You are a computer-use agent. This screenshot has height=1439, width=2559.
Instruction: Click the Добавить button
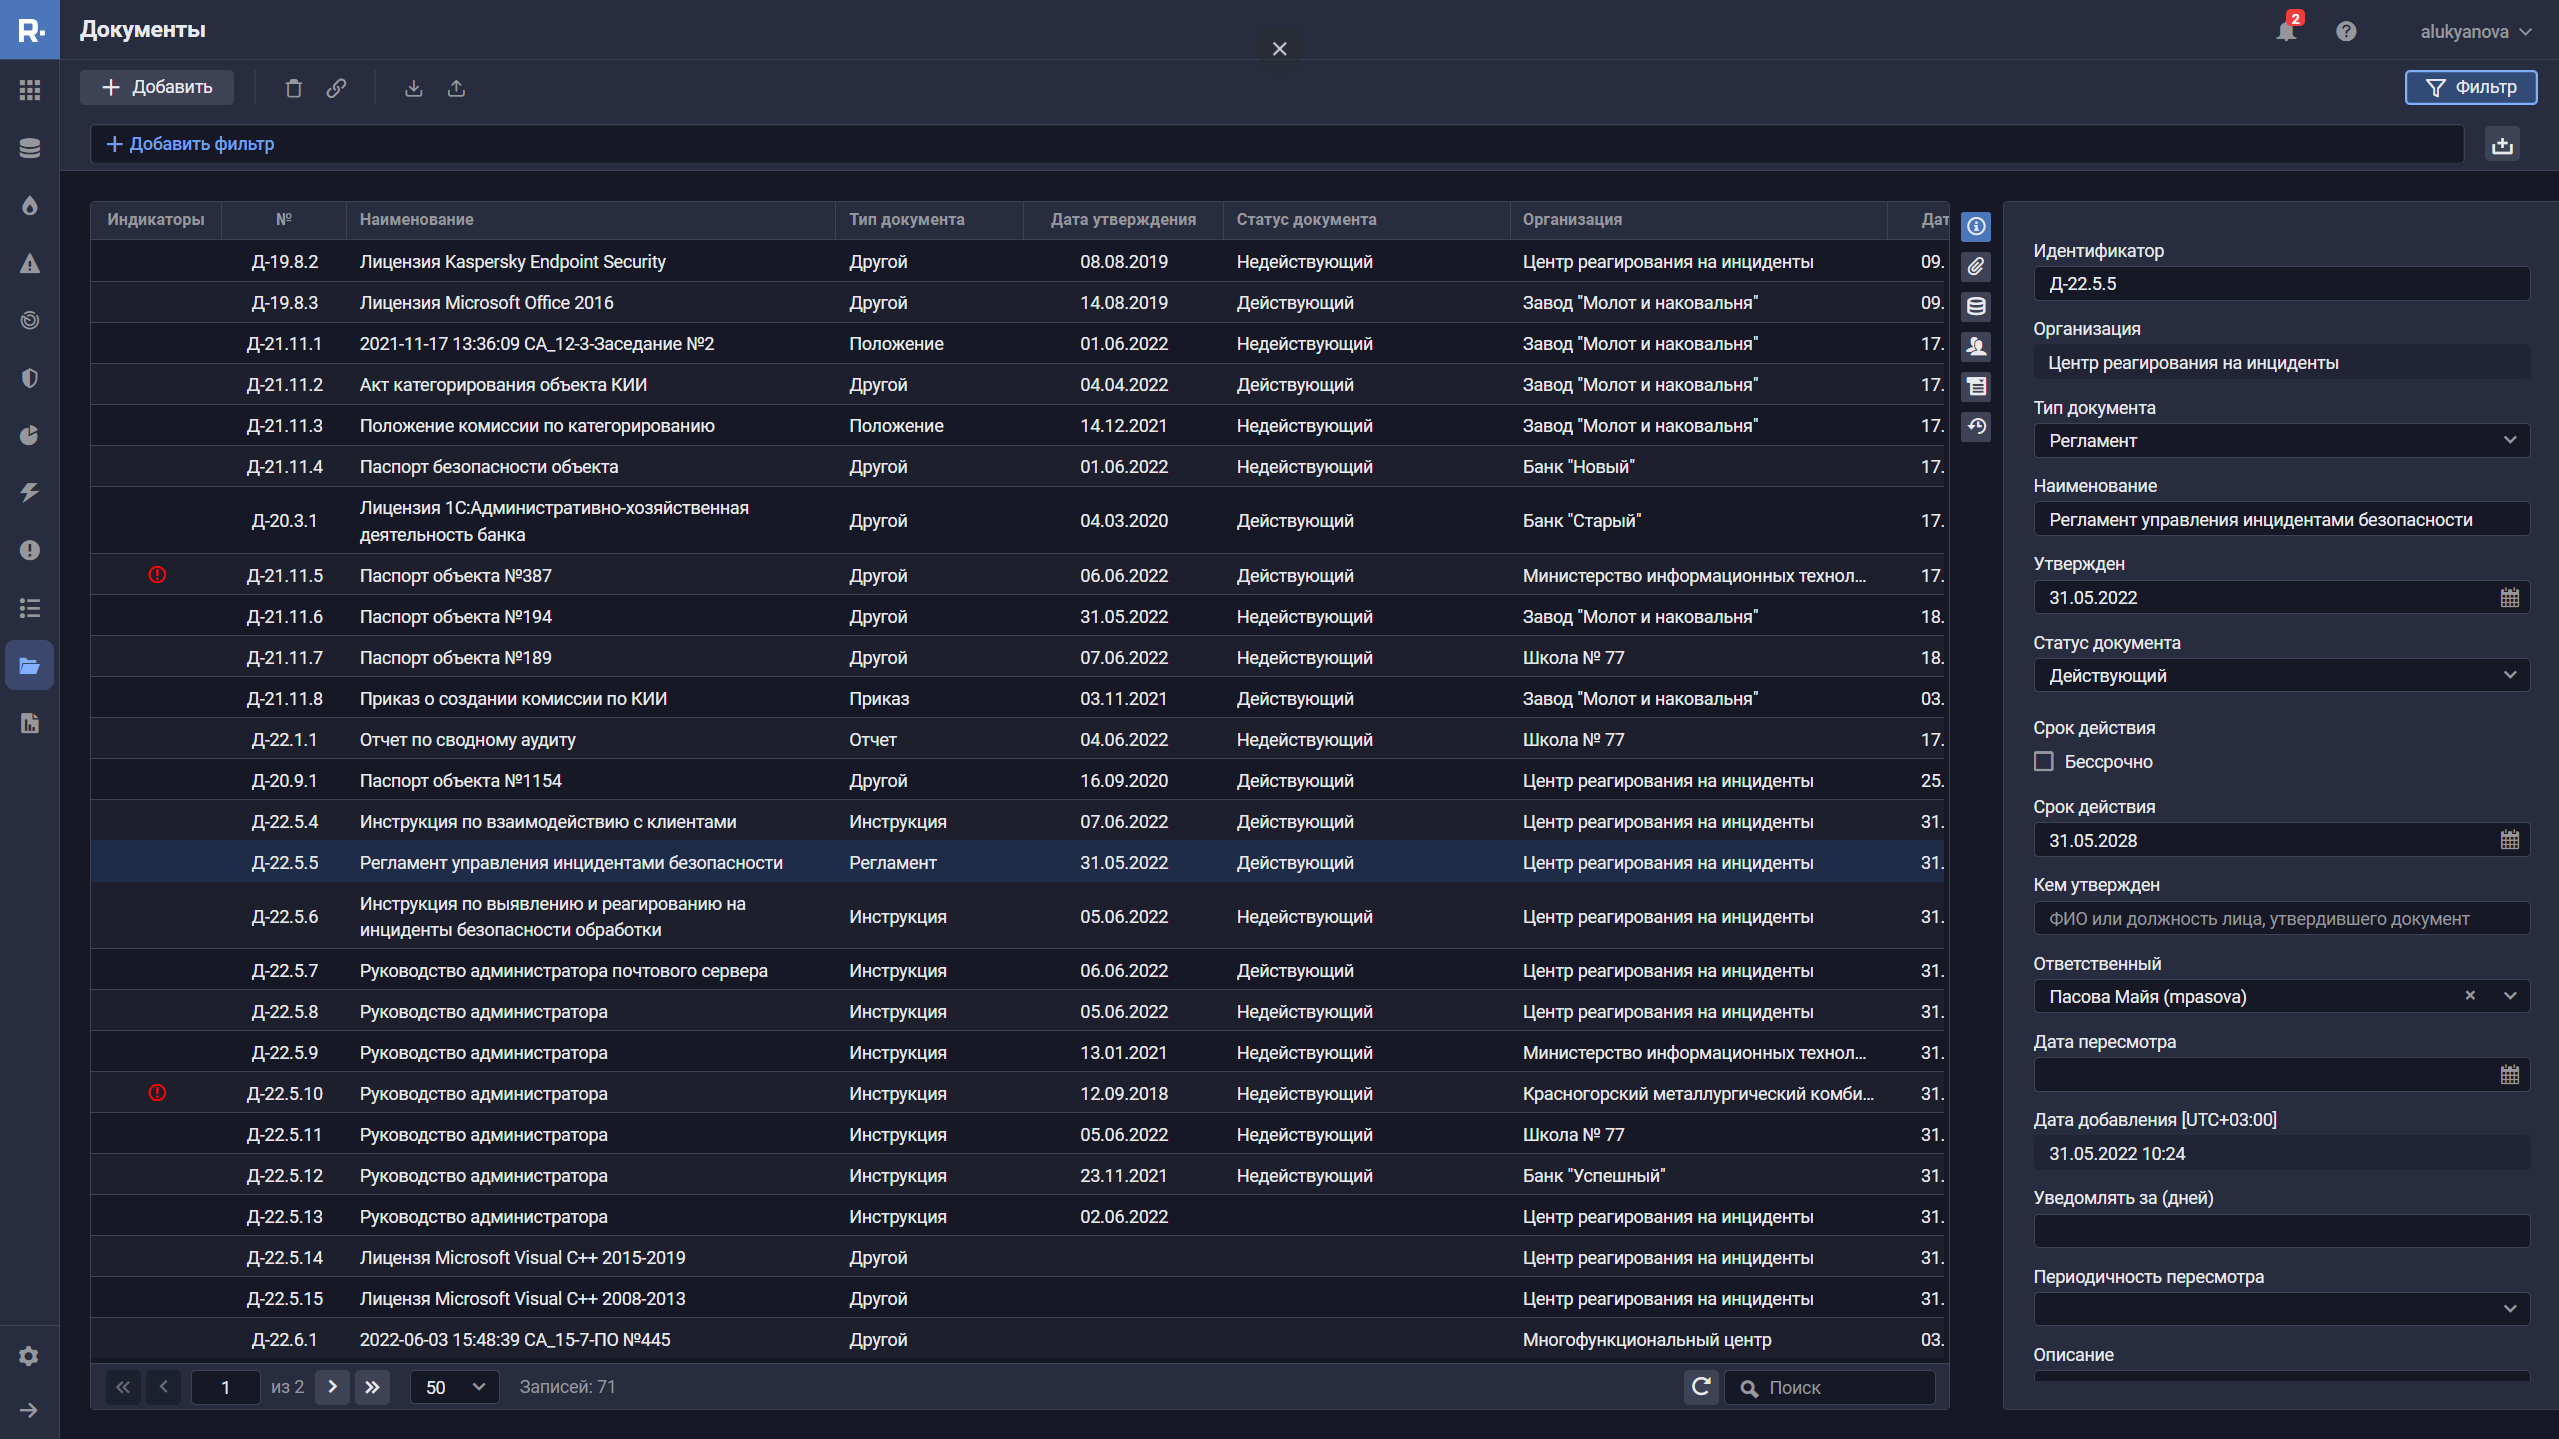157,88
